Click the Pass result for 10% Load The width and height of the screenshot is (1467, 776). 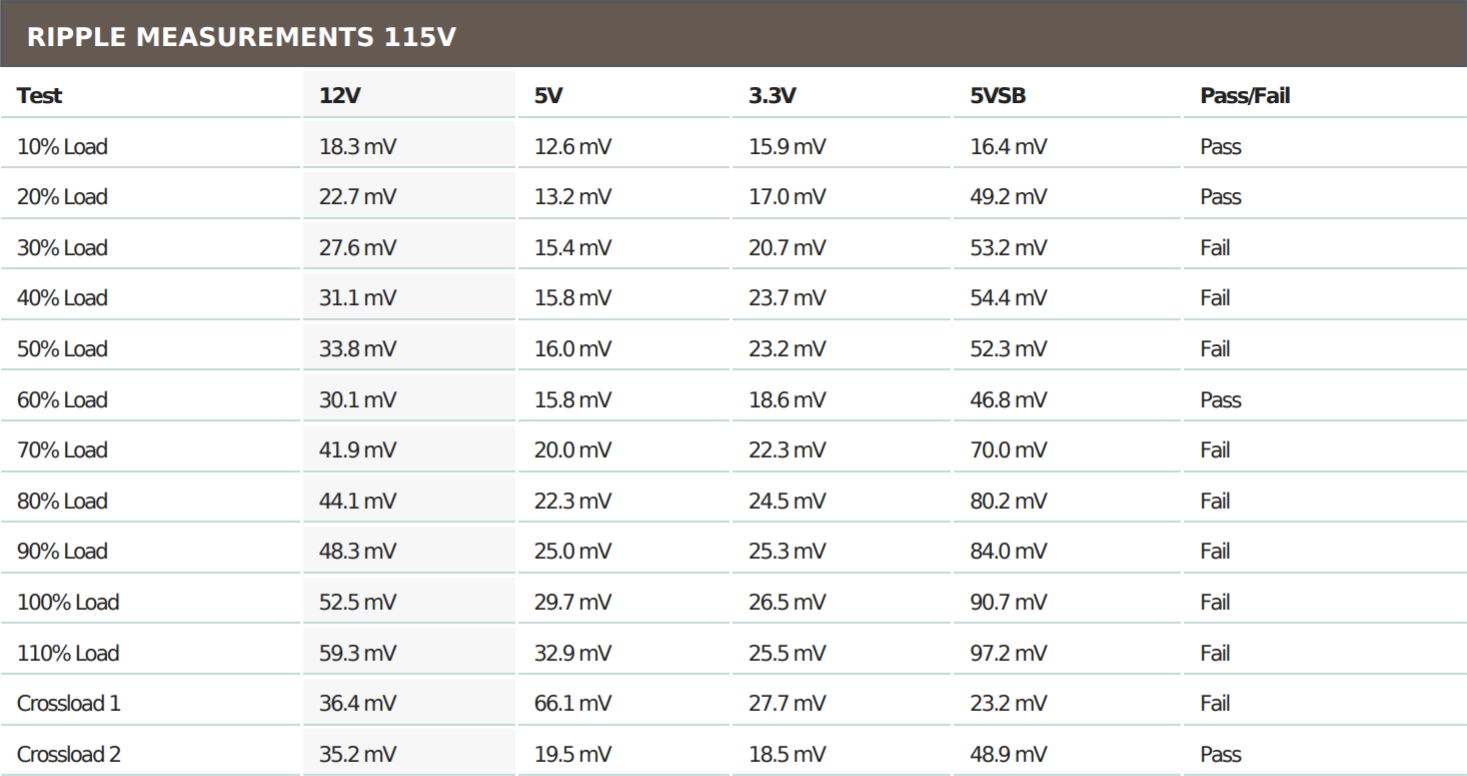tap(1221, 147)
